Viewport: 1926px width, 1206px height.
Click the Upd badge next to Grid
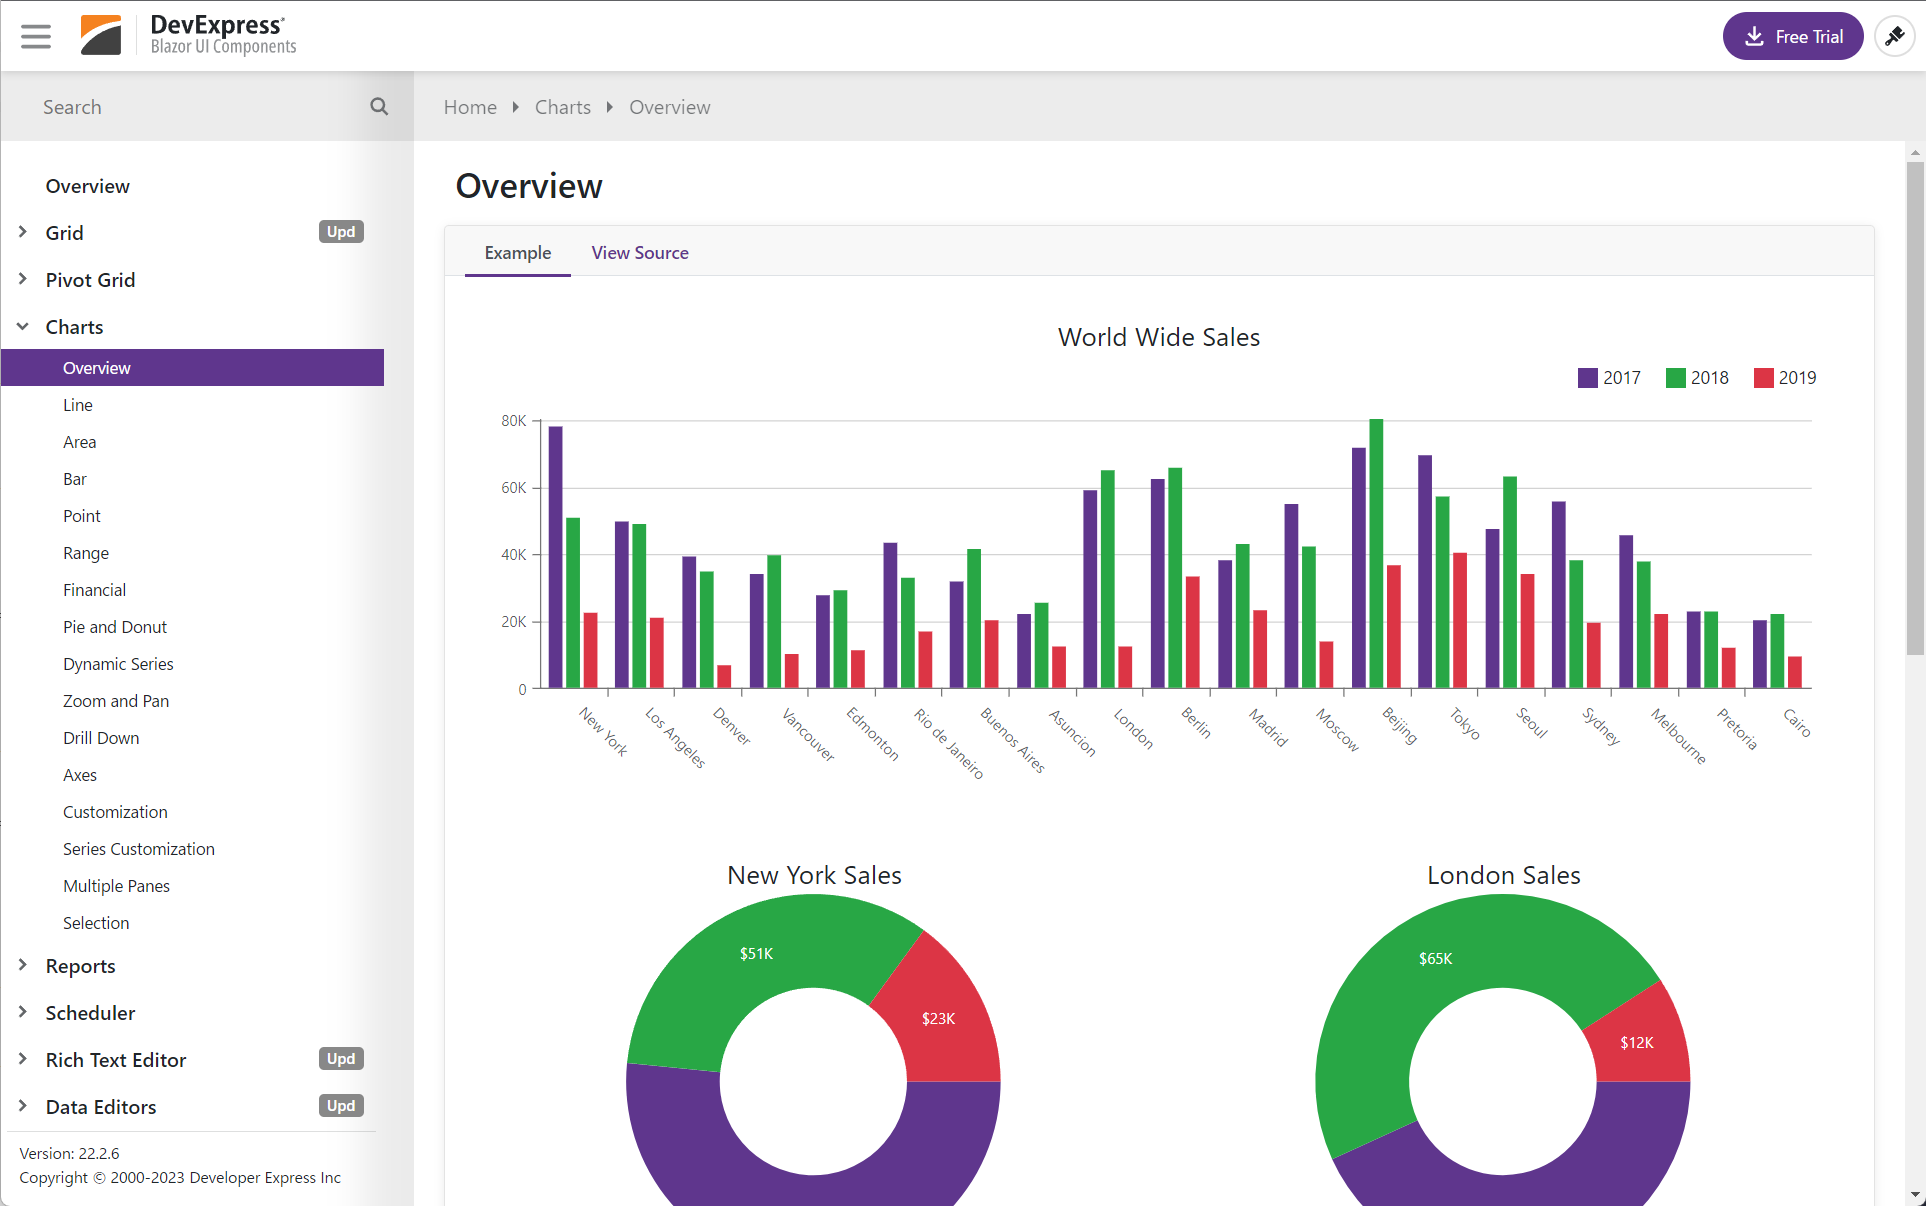coord(341,232)
